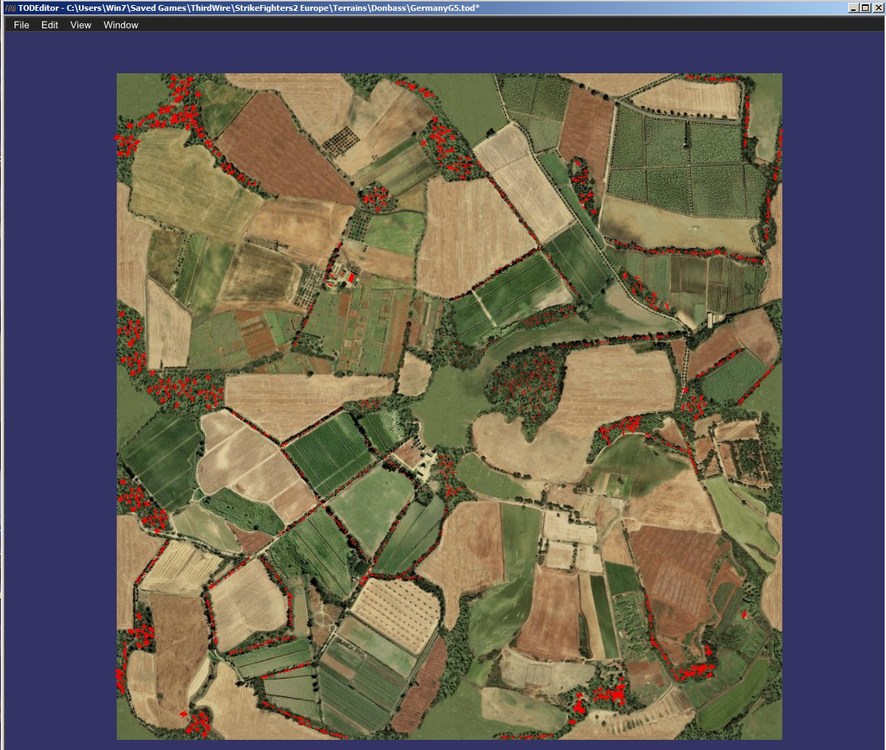886x750 pixels.
Task: Select the isolated small red object in lower-right fields
Action: pos(744,614)
